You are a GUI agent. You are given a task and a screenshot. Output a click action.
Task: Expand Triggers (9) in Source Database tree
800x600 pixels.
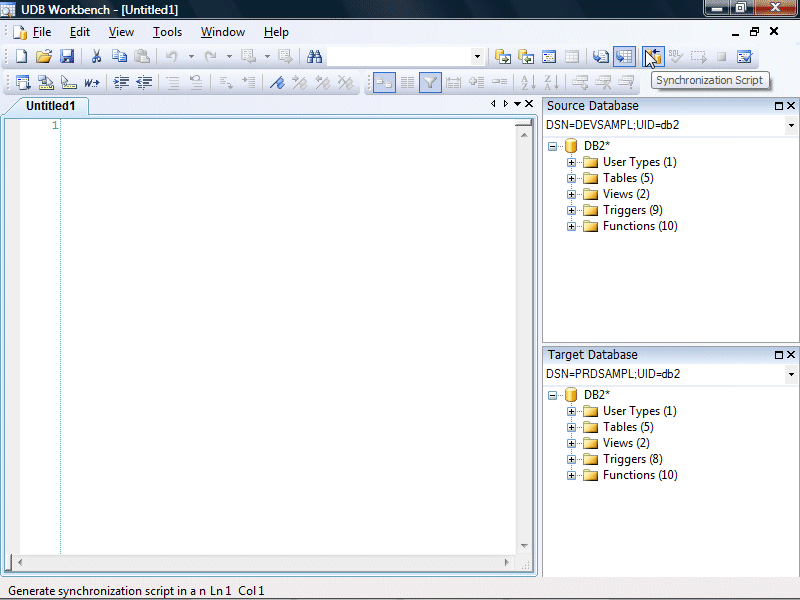click(571, 210)
